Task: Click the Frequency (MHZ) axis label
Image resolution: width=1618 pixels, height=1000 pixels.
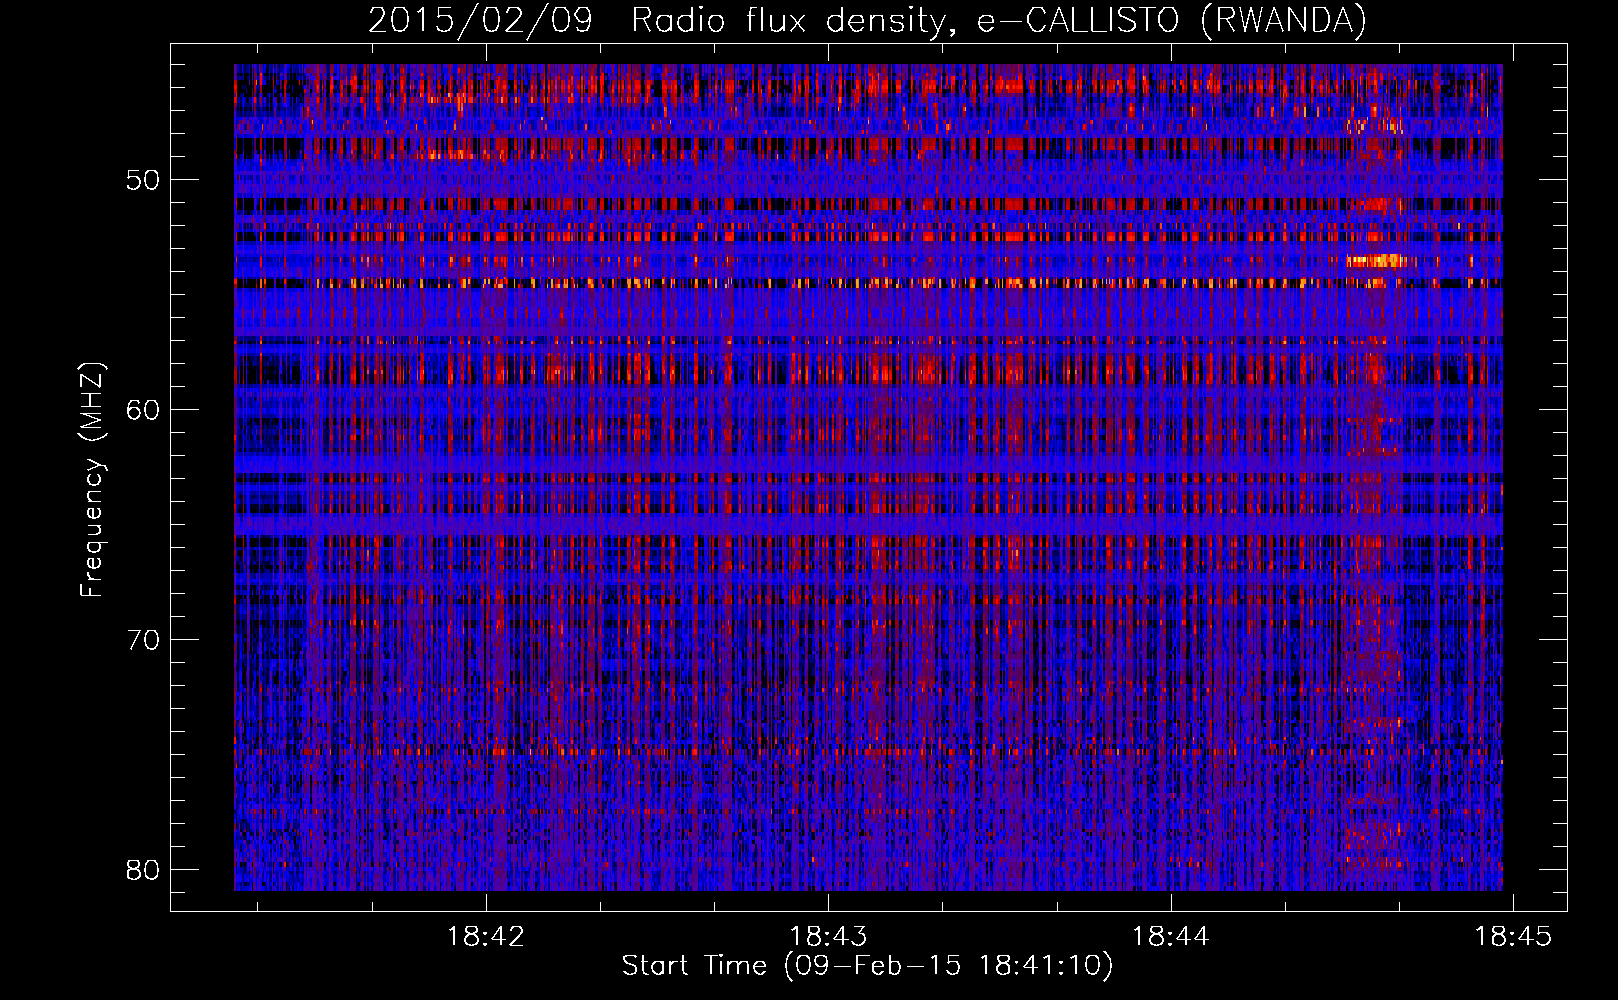Action: click(x=92, y=480)
